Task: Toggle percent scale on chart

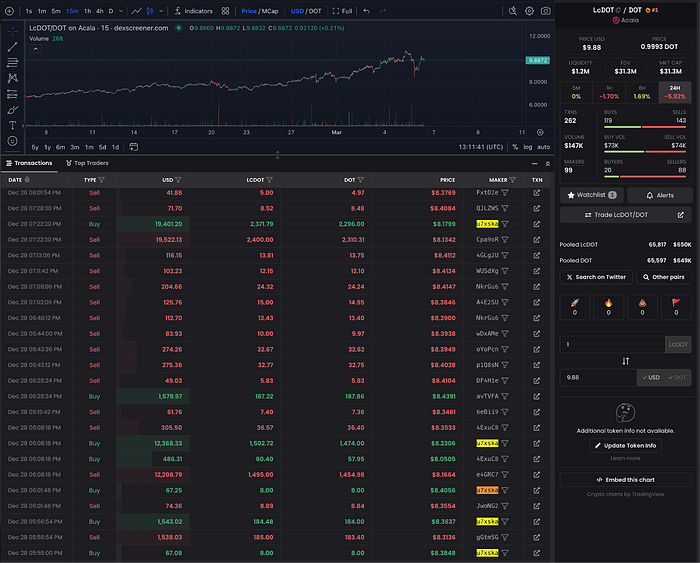Action: tap(515, 147)
